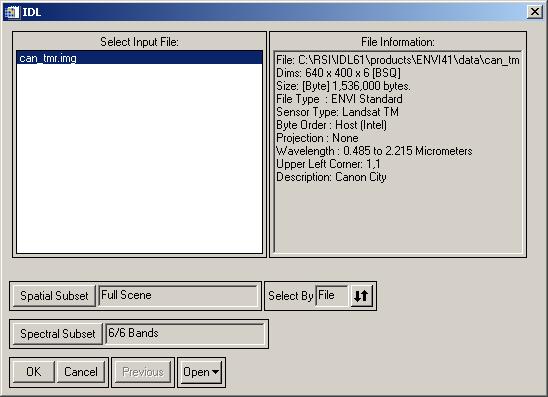Cancel the input file dialog
548x397 pixels.
(x=81, y=371)
